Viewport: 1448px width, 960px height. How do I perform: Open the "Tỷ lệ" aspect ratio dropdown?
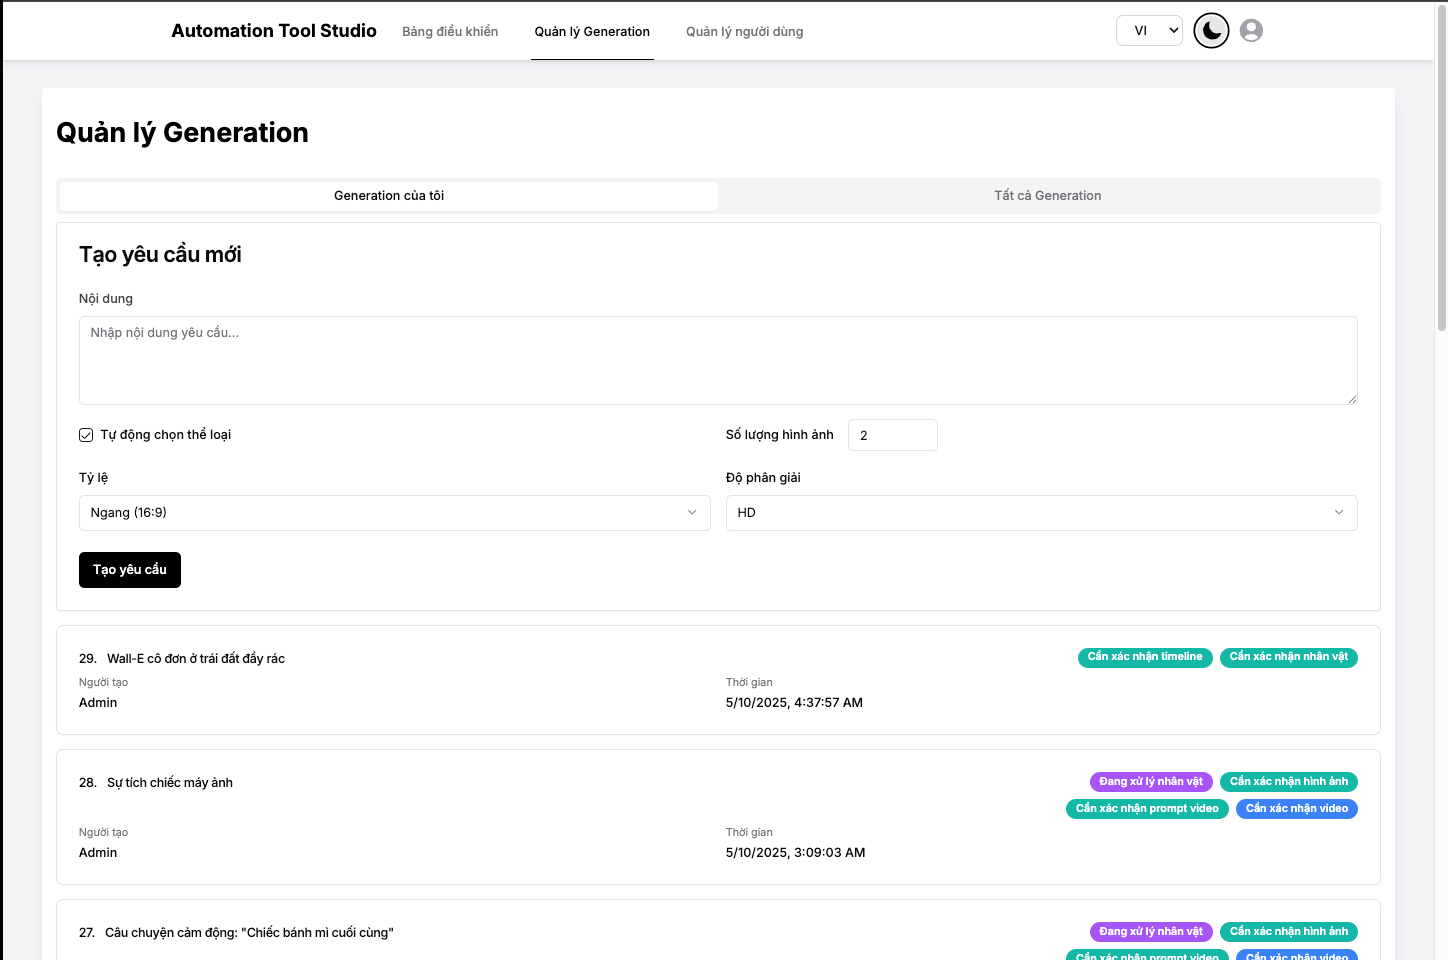pos(394,512)
